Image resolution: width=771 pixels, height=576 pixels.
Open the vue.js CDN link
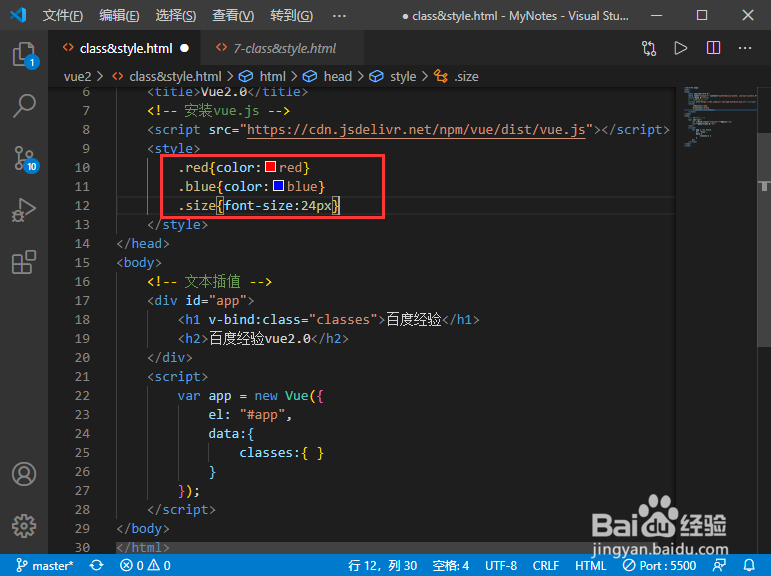point(416,130)
